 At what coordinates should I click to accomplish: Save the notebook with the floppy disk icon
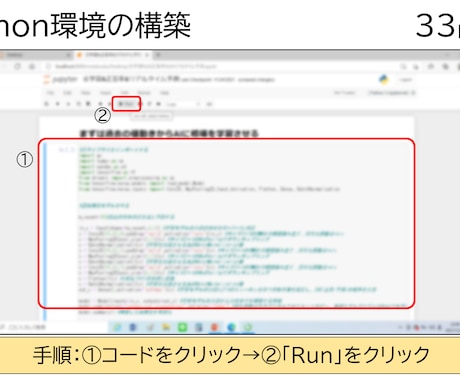coord(46,104)
